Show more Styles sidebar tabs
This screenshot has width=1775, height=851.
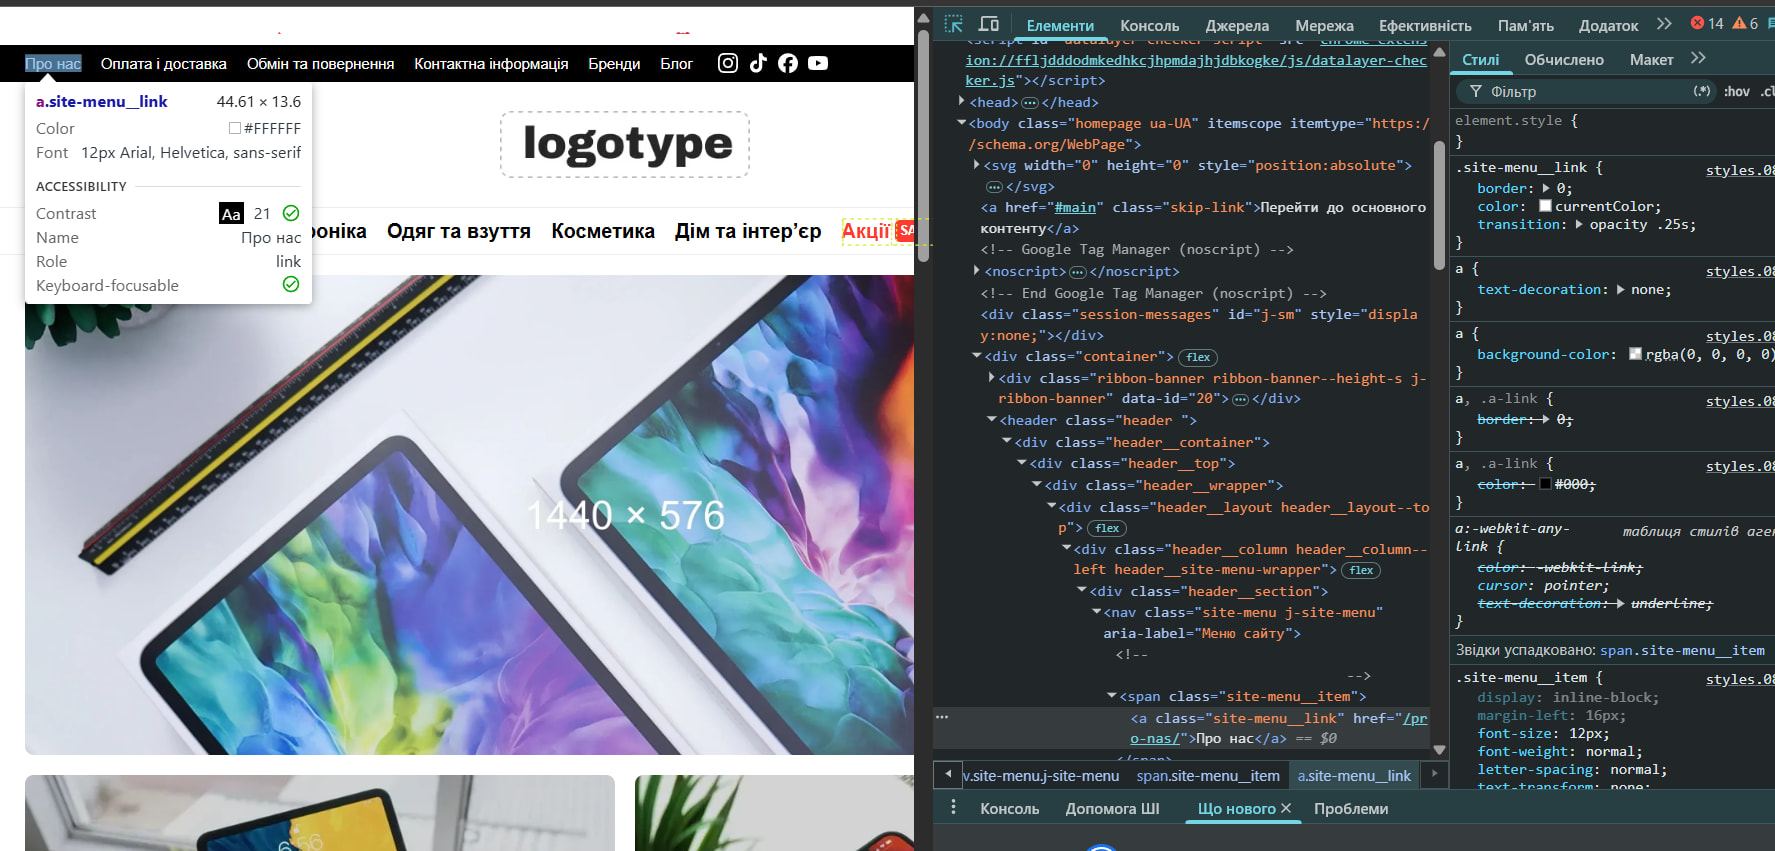(1698, 59)
